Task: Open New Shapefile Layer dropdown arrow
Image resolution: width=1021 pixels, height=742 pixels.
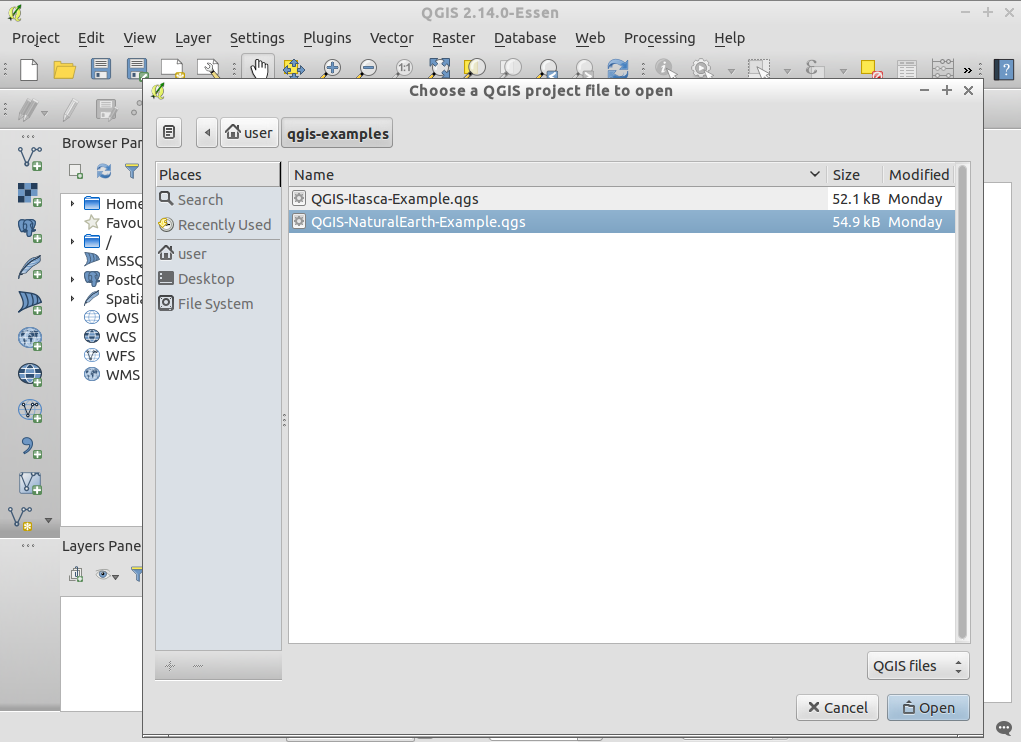Action: (x=48, y=521)
